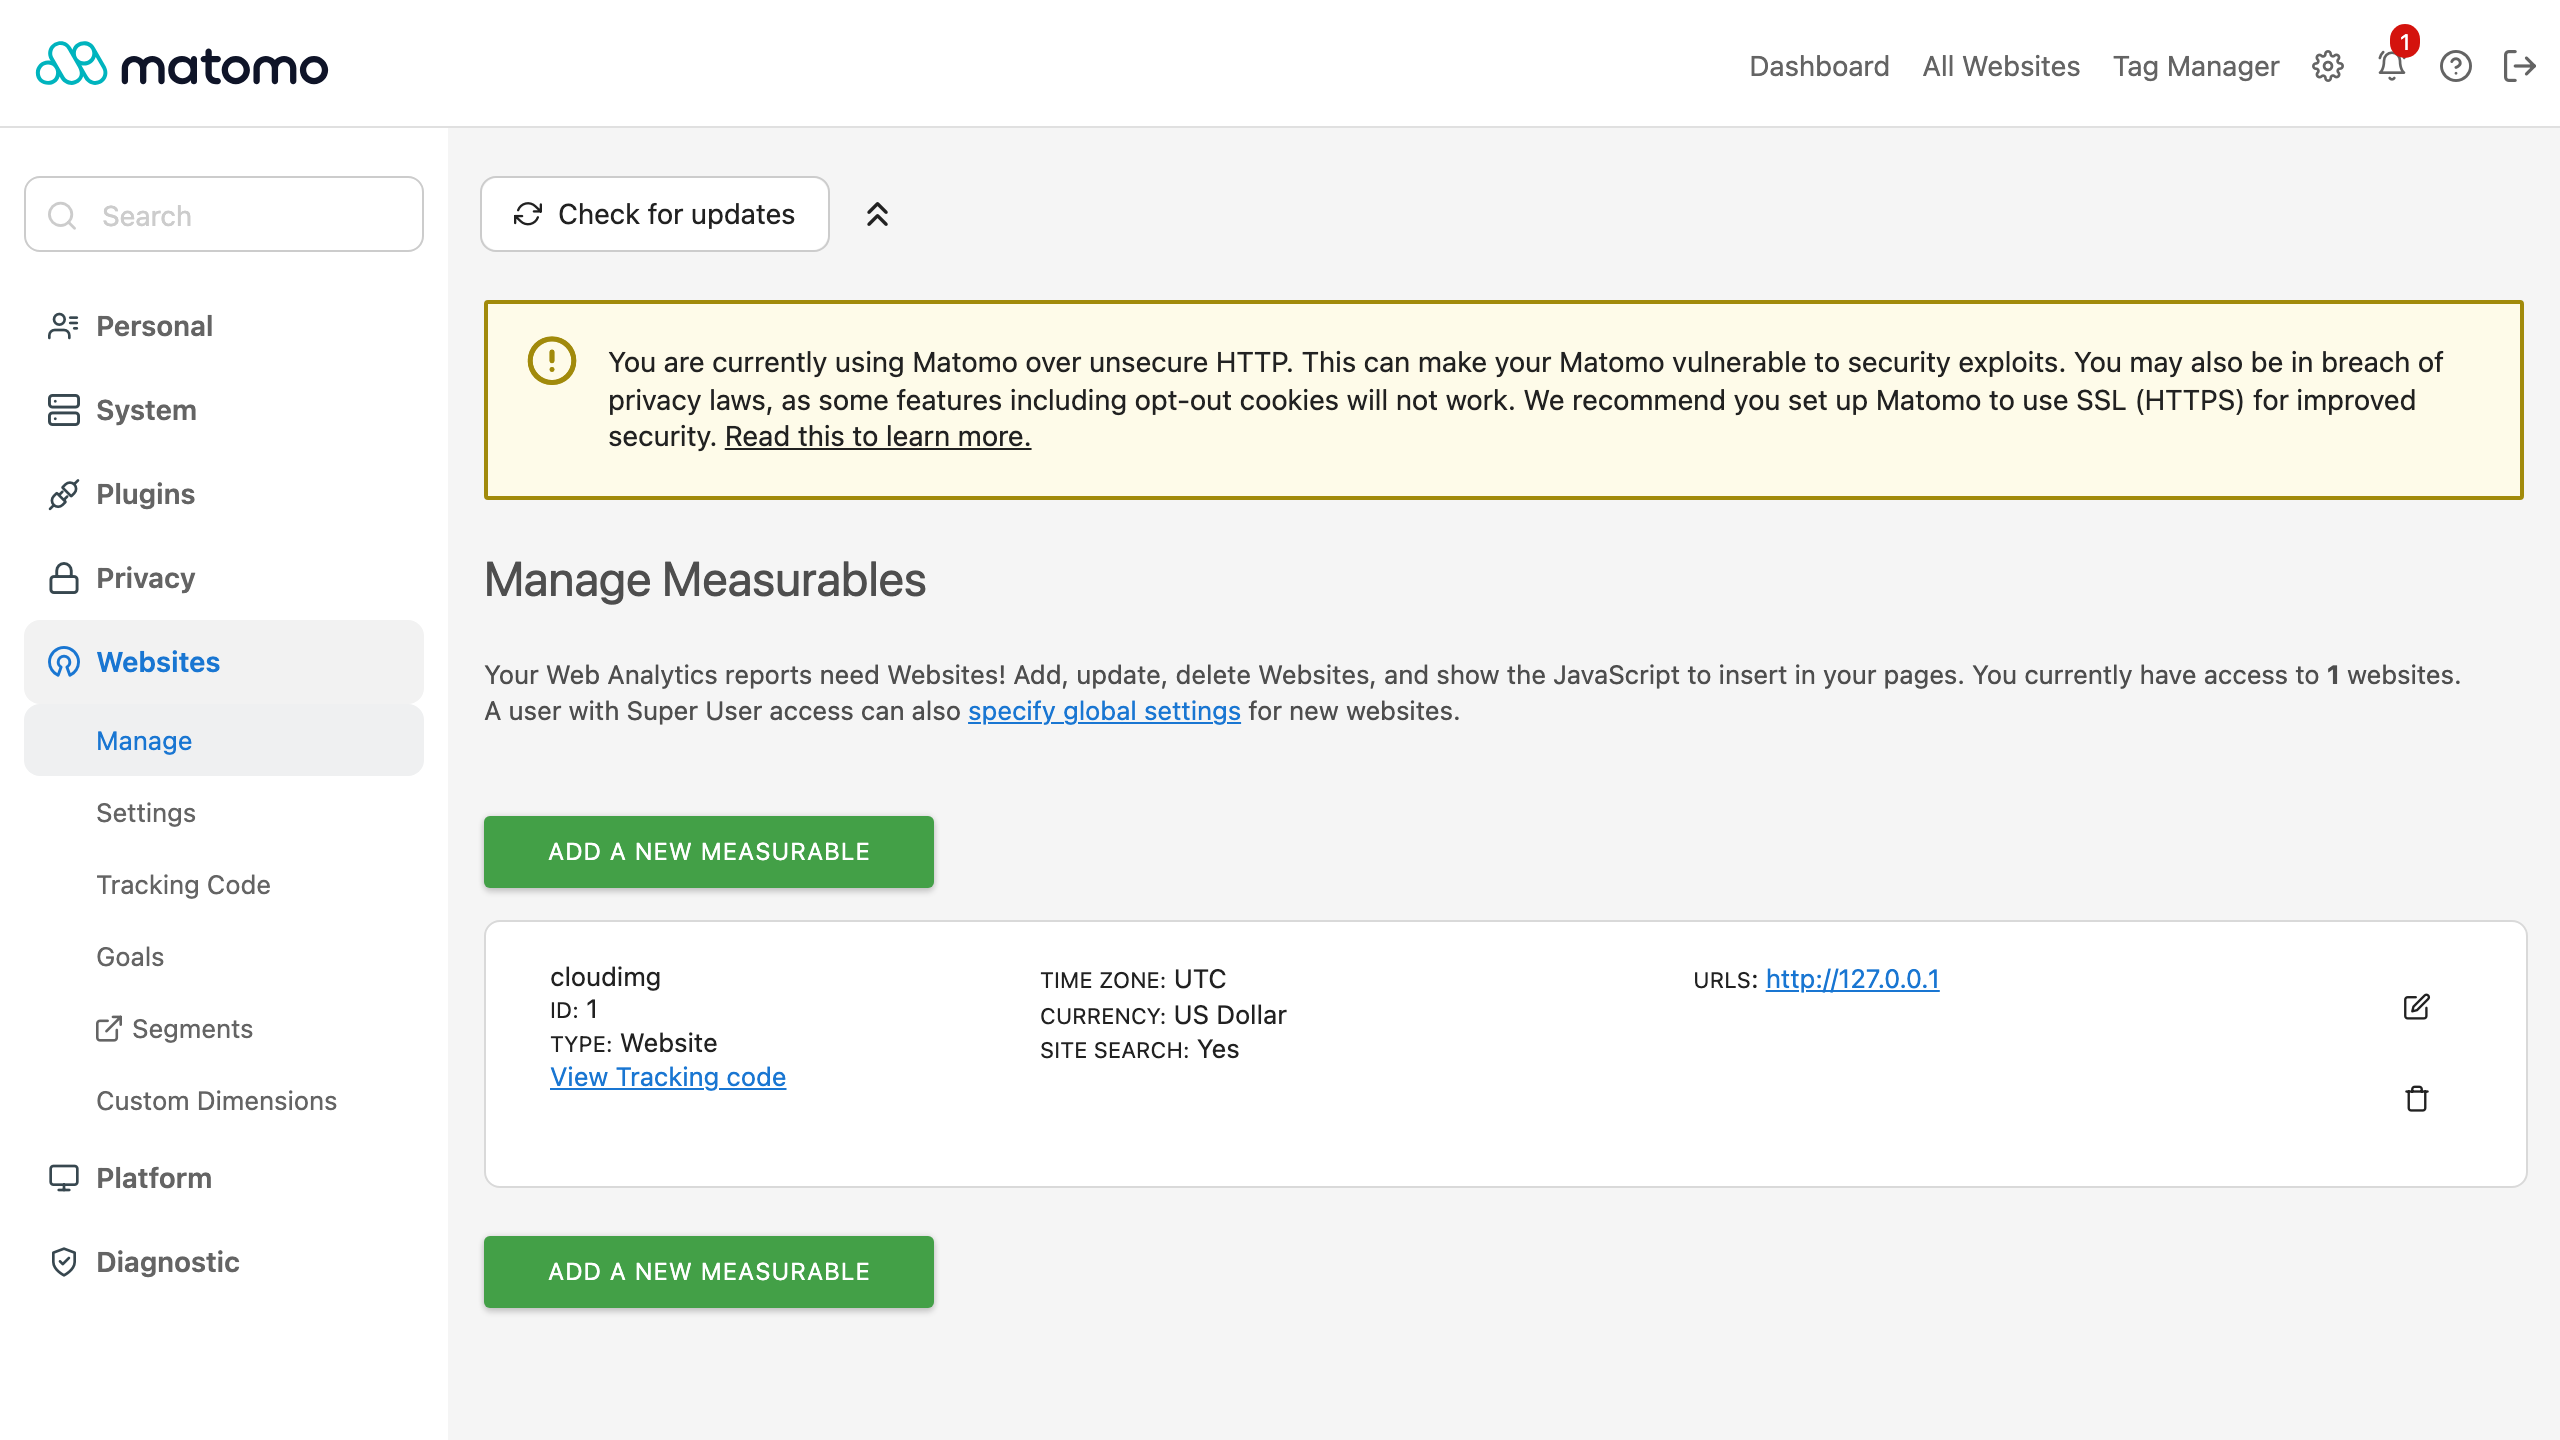This screenshot has height=1440, width=2560.
Task: Open Tag Manager in top navigation
Action: (x=2196, y=66)
